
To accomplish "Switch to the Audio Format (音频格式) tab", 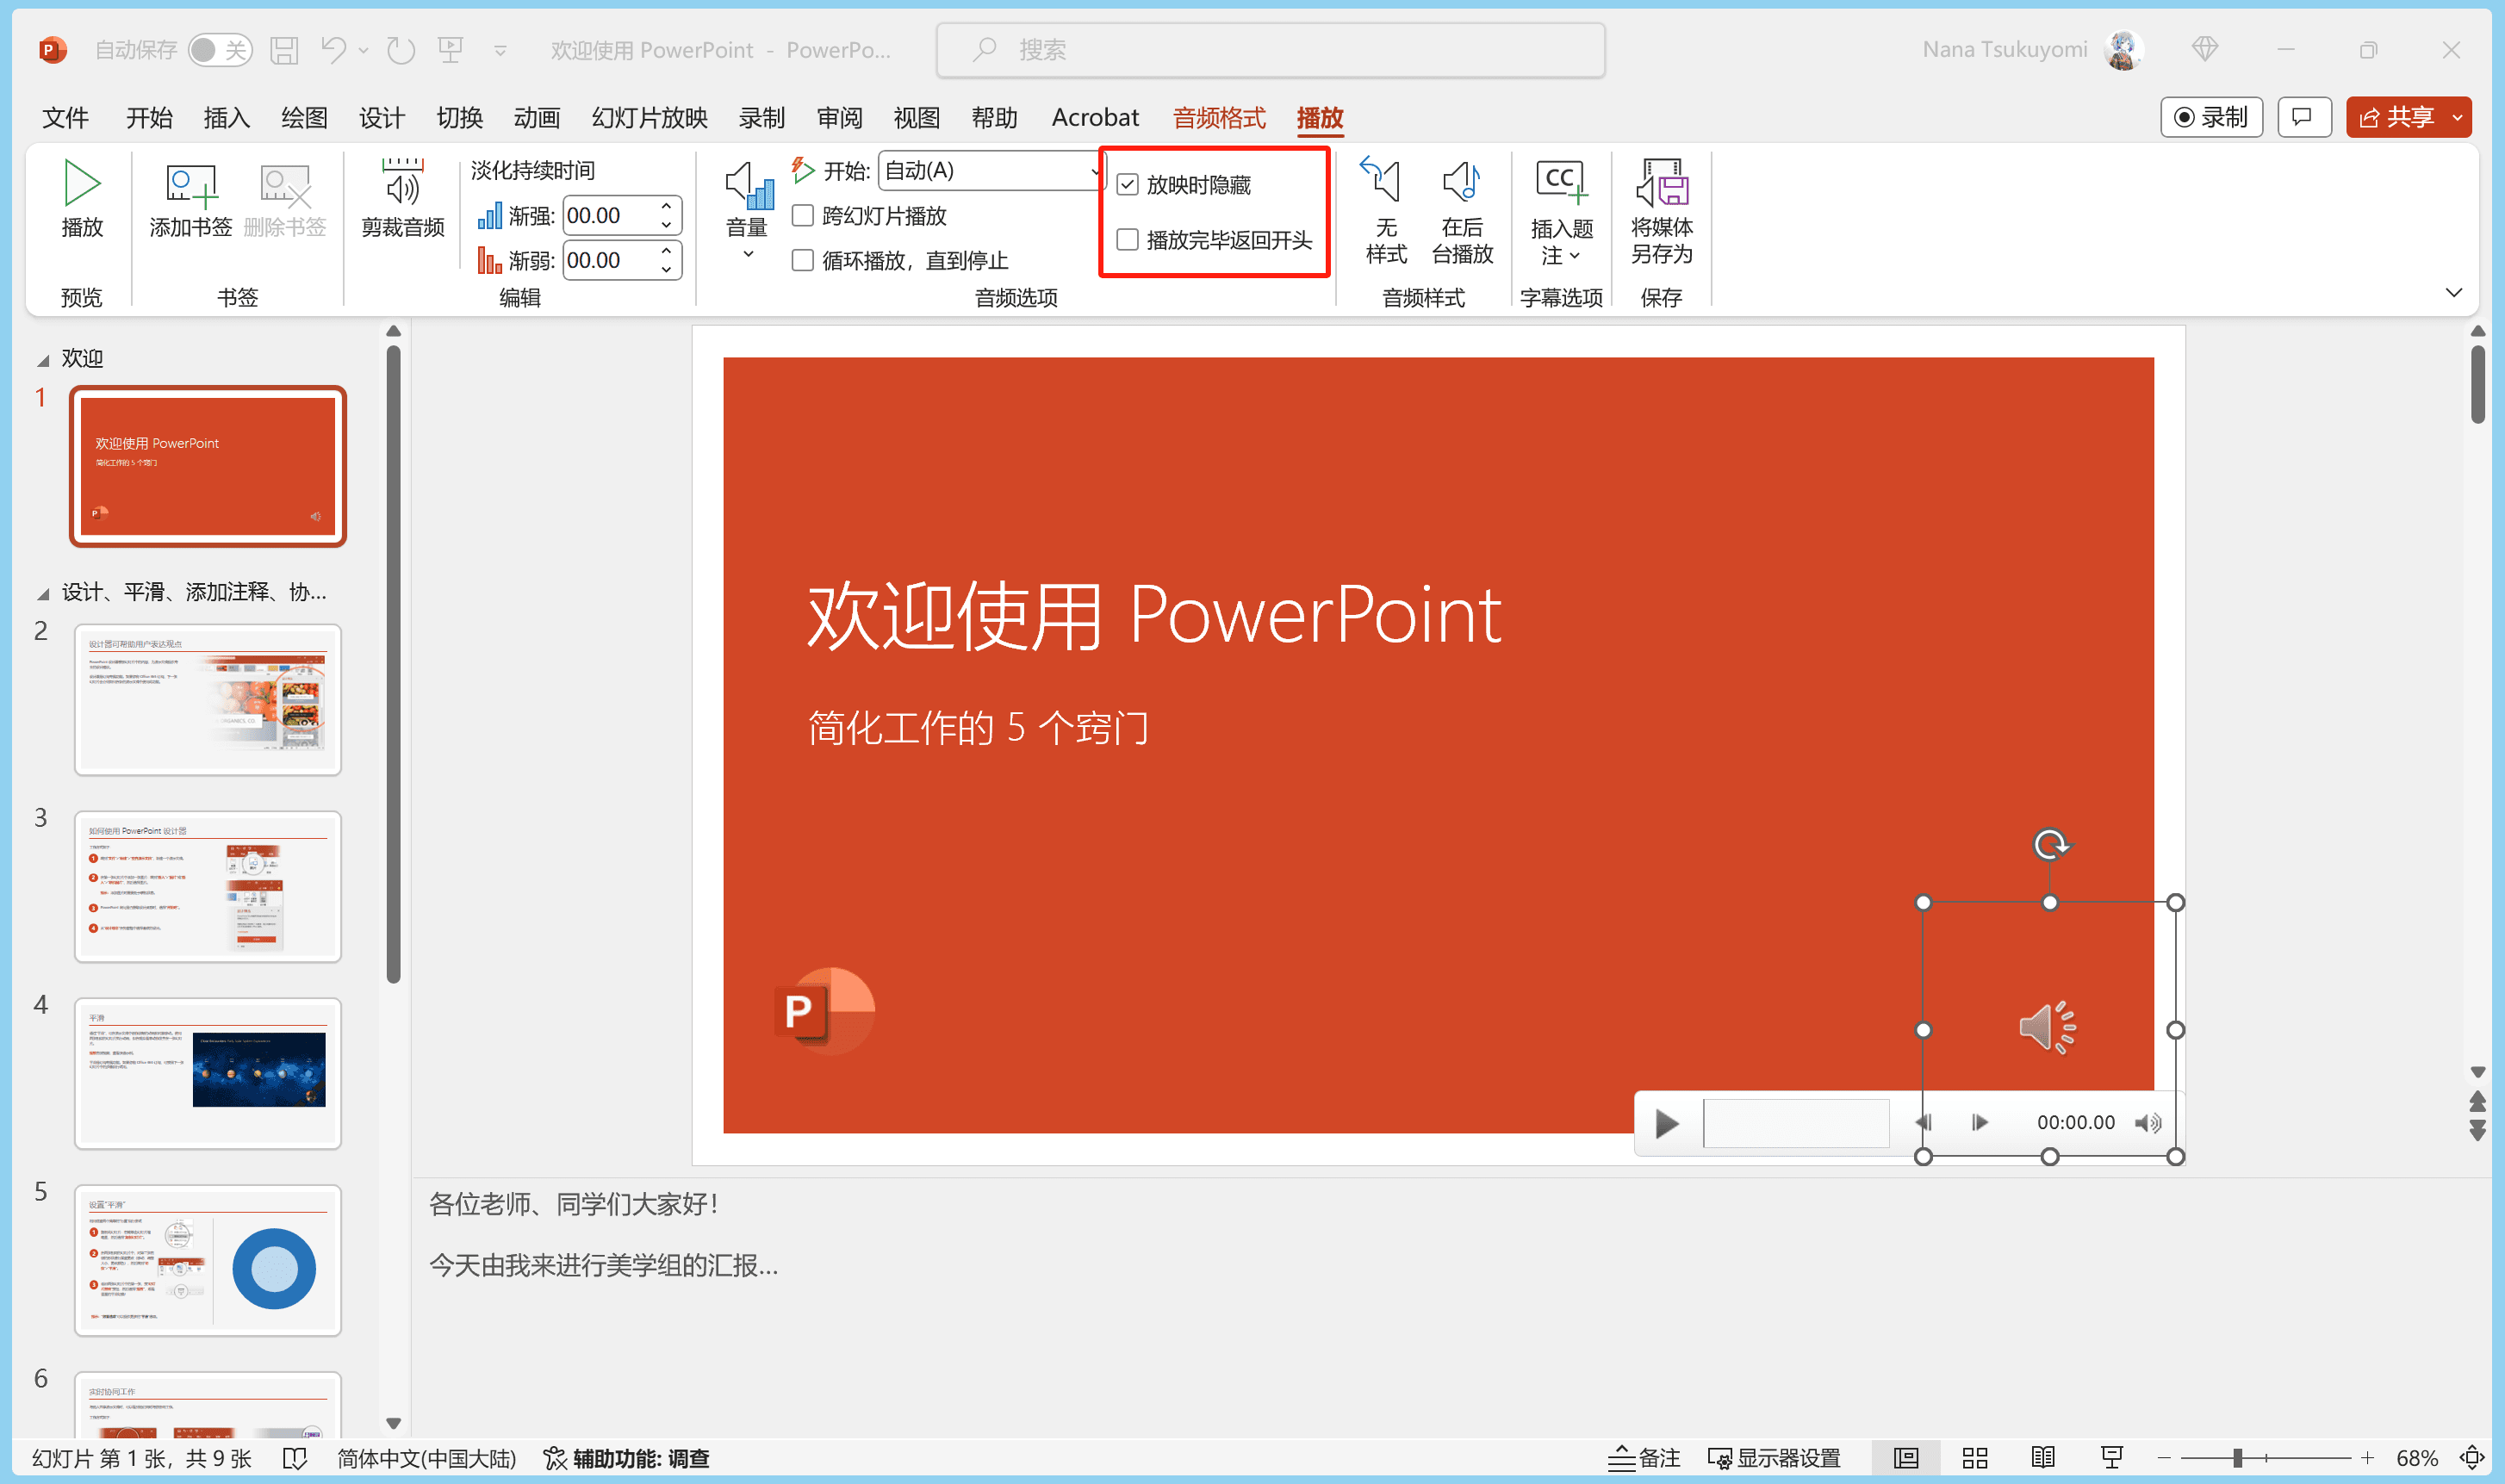I will click(x=1218, y=118).
